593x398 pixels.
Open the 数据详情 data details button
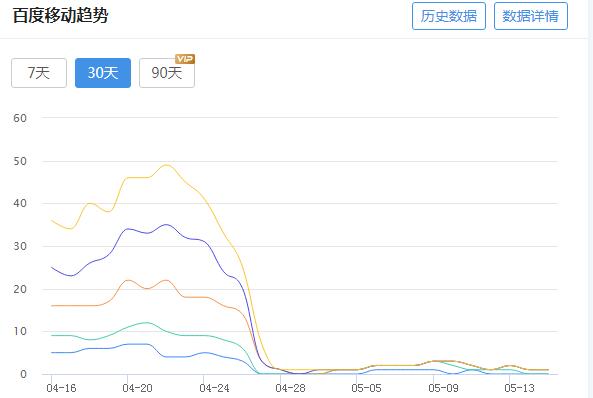click(x=531, y=16)
